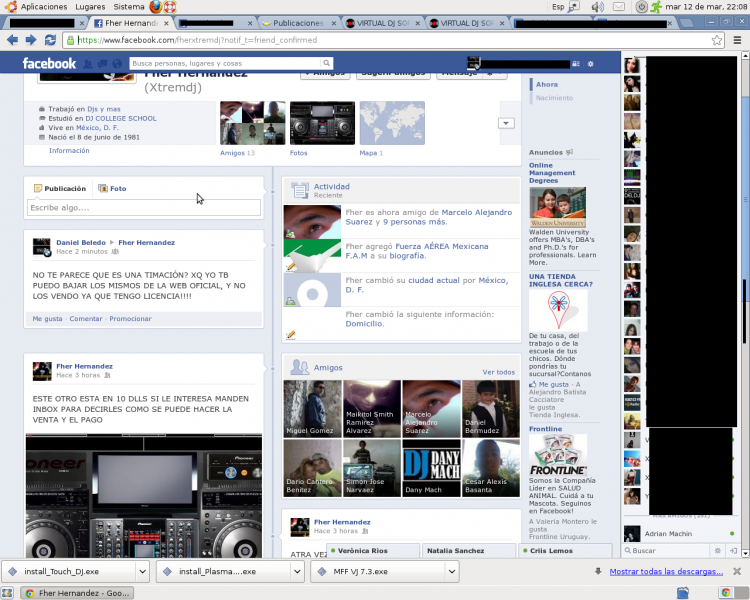Open the Información link
The image size is (750, 600).
pos(69,151)
